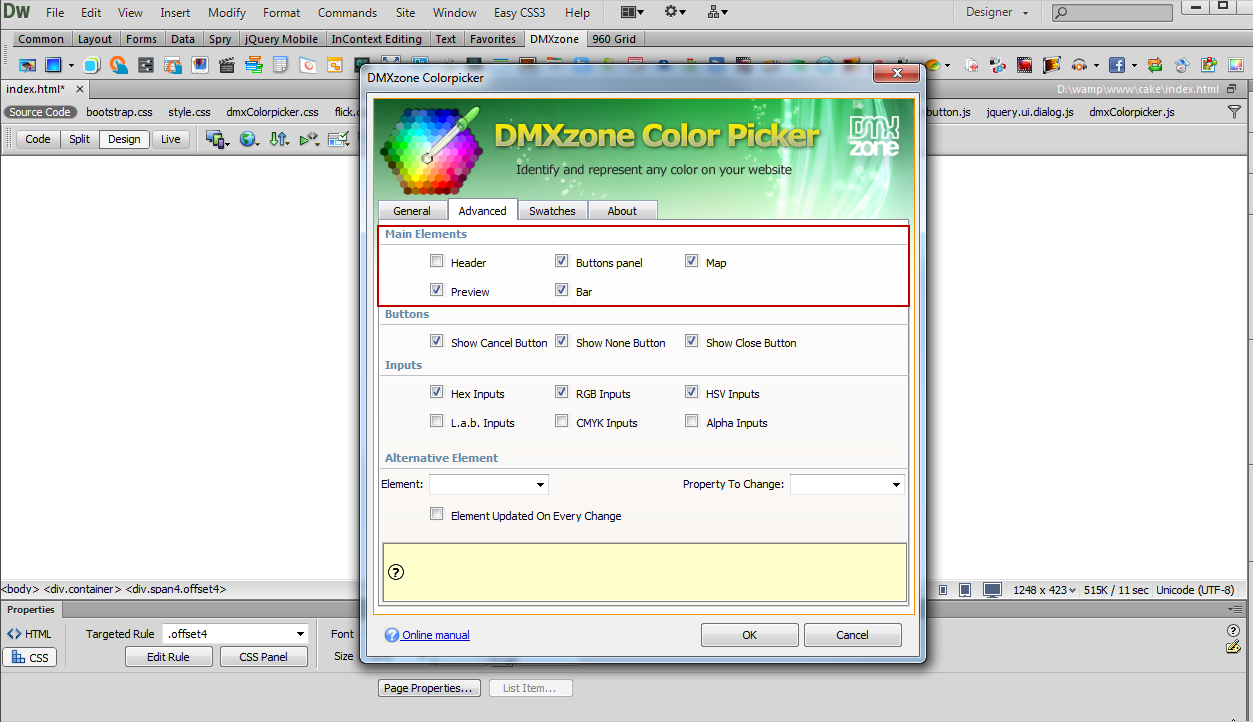The image size is (1253, 722).
Task: Enable the Header checkbox
Action: click(436, 261)
